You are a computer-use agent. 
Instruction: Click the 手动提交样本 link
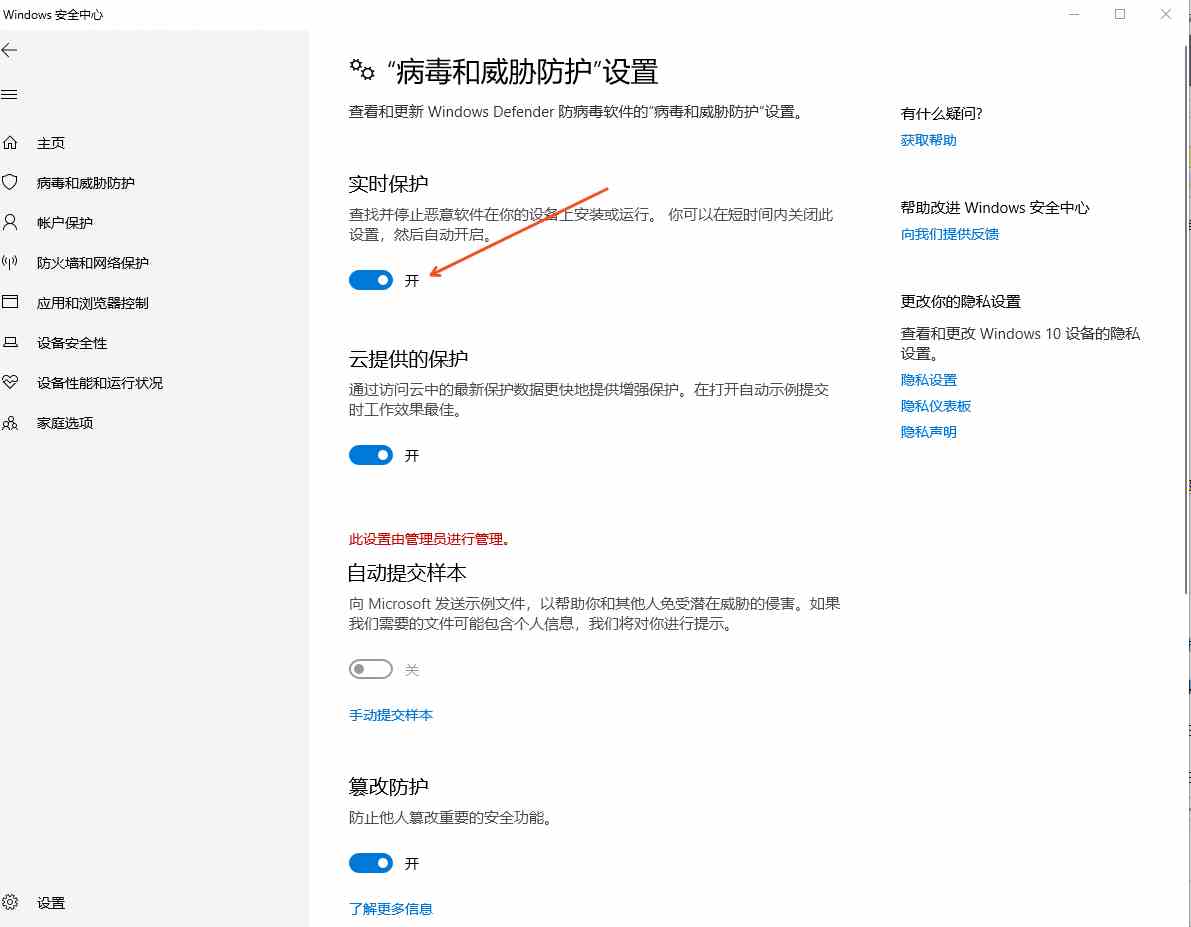tap(390, 715)
